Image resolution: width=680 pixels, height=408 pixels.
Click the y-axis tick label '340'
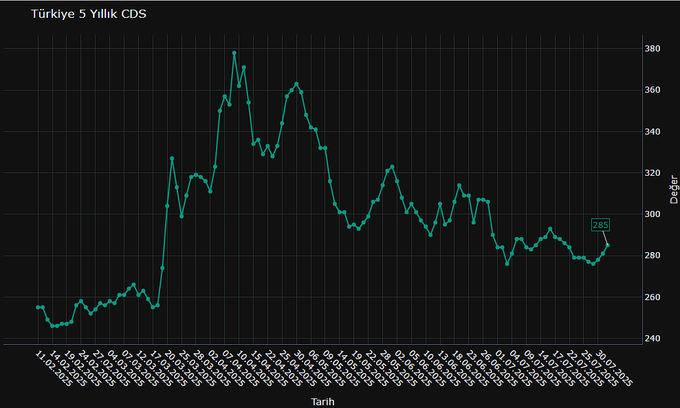(652, 131)
